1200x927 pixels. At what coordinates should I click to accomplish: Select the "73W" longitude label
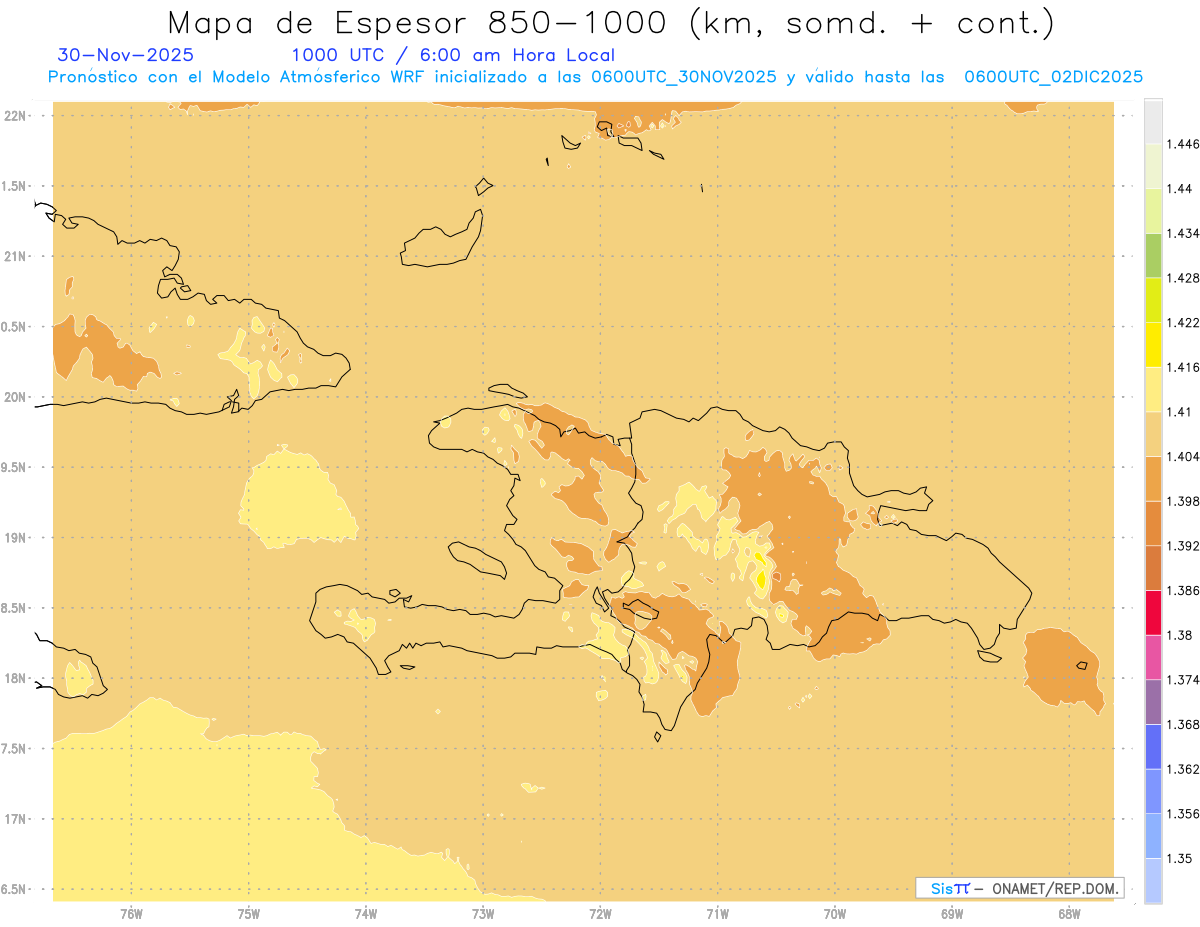pyautogui.click(x=483, y=914)
